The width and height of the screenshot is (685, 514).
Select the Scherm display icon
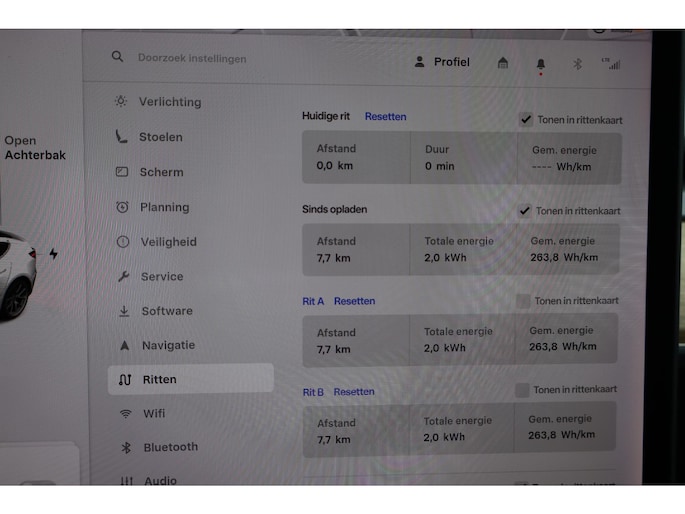point(122,172)
